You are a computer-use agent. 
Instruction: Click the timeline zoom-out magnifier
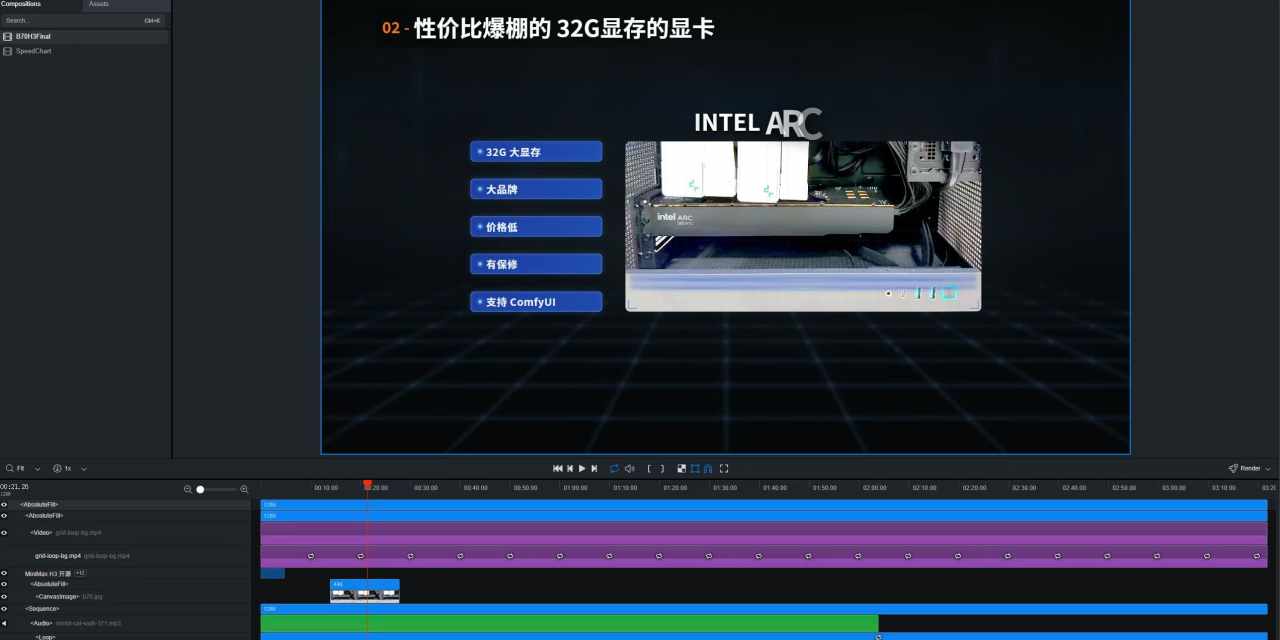coord(188,489)
